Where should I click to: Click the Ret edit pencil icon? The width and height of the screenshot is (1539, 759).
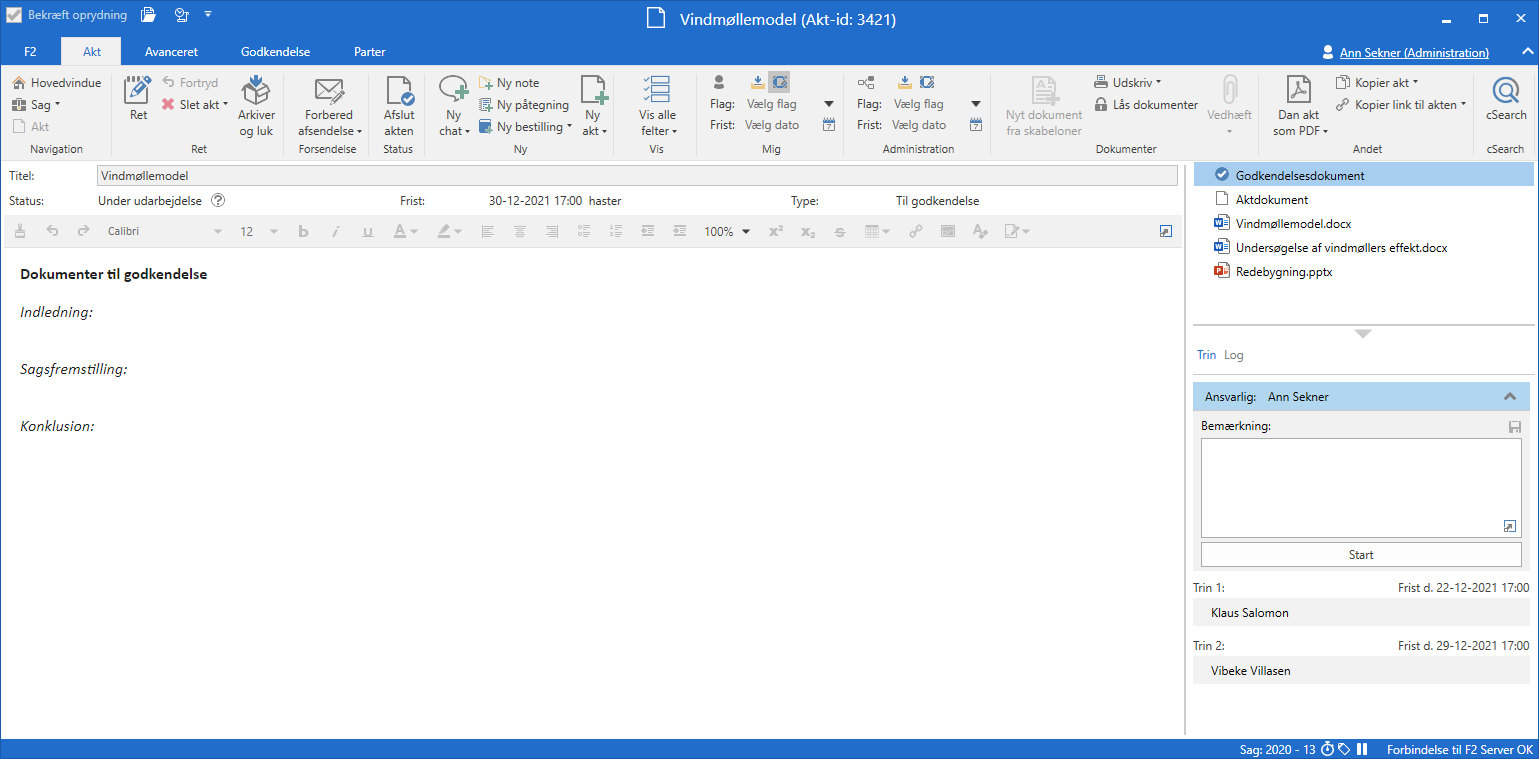coord(138,91)
